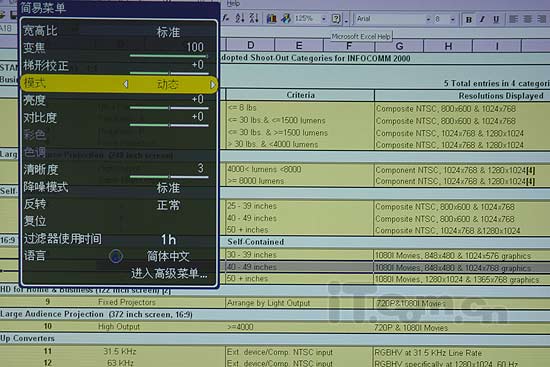Click the align left icon
Screen dimensions: 550x367
tap(513, 19)
